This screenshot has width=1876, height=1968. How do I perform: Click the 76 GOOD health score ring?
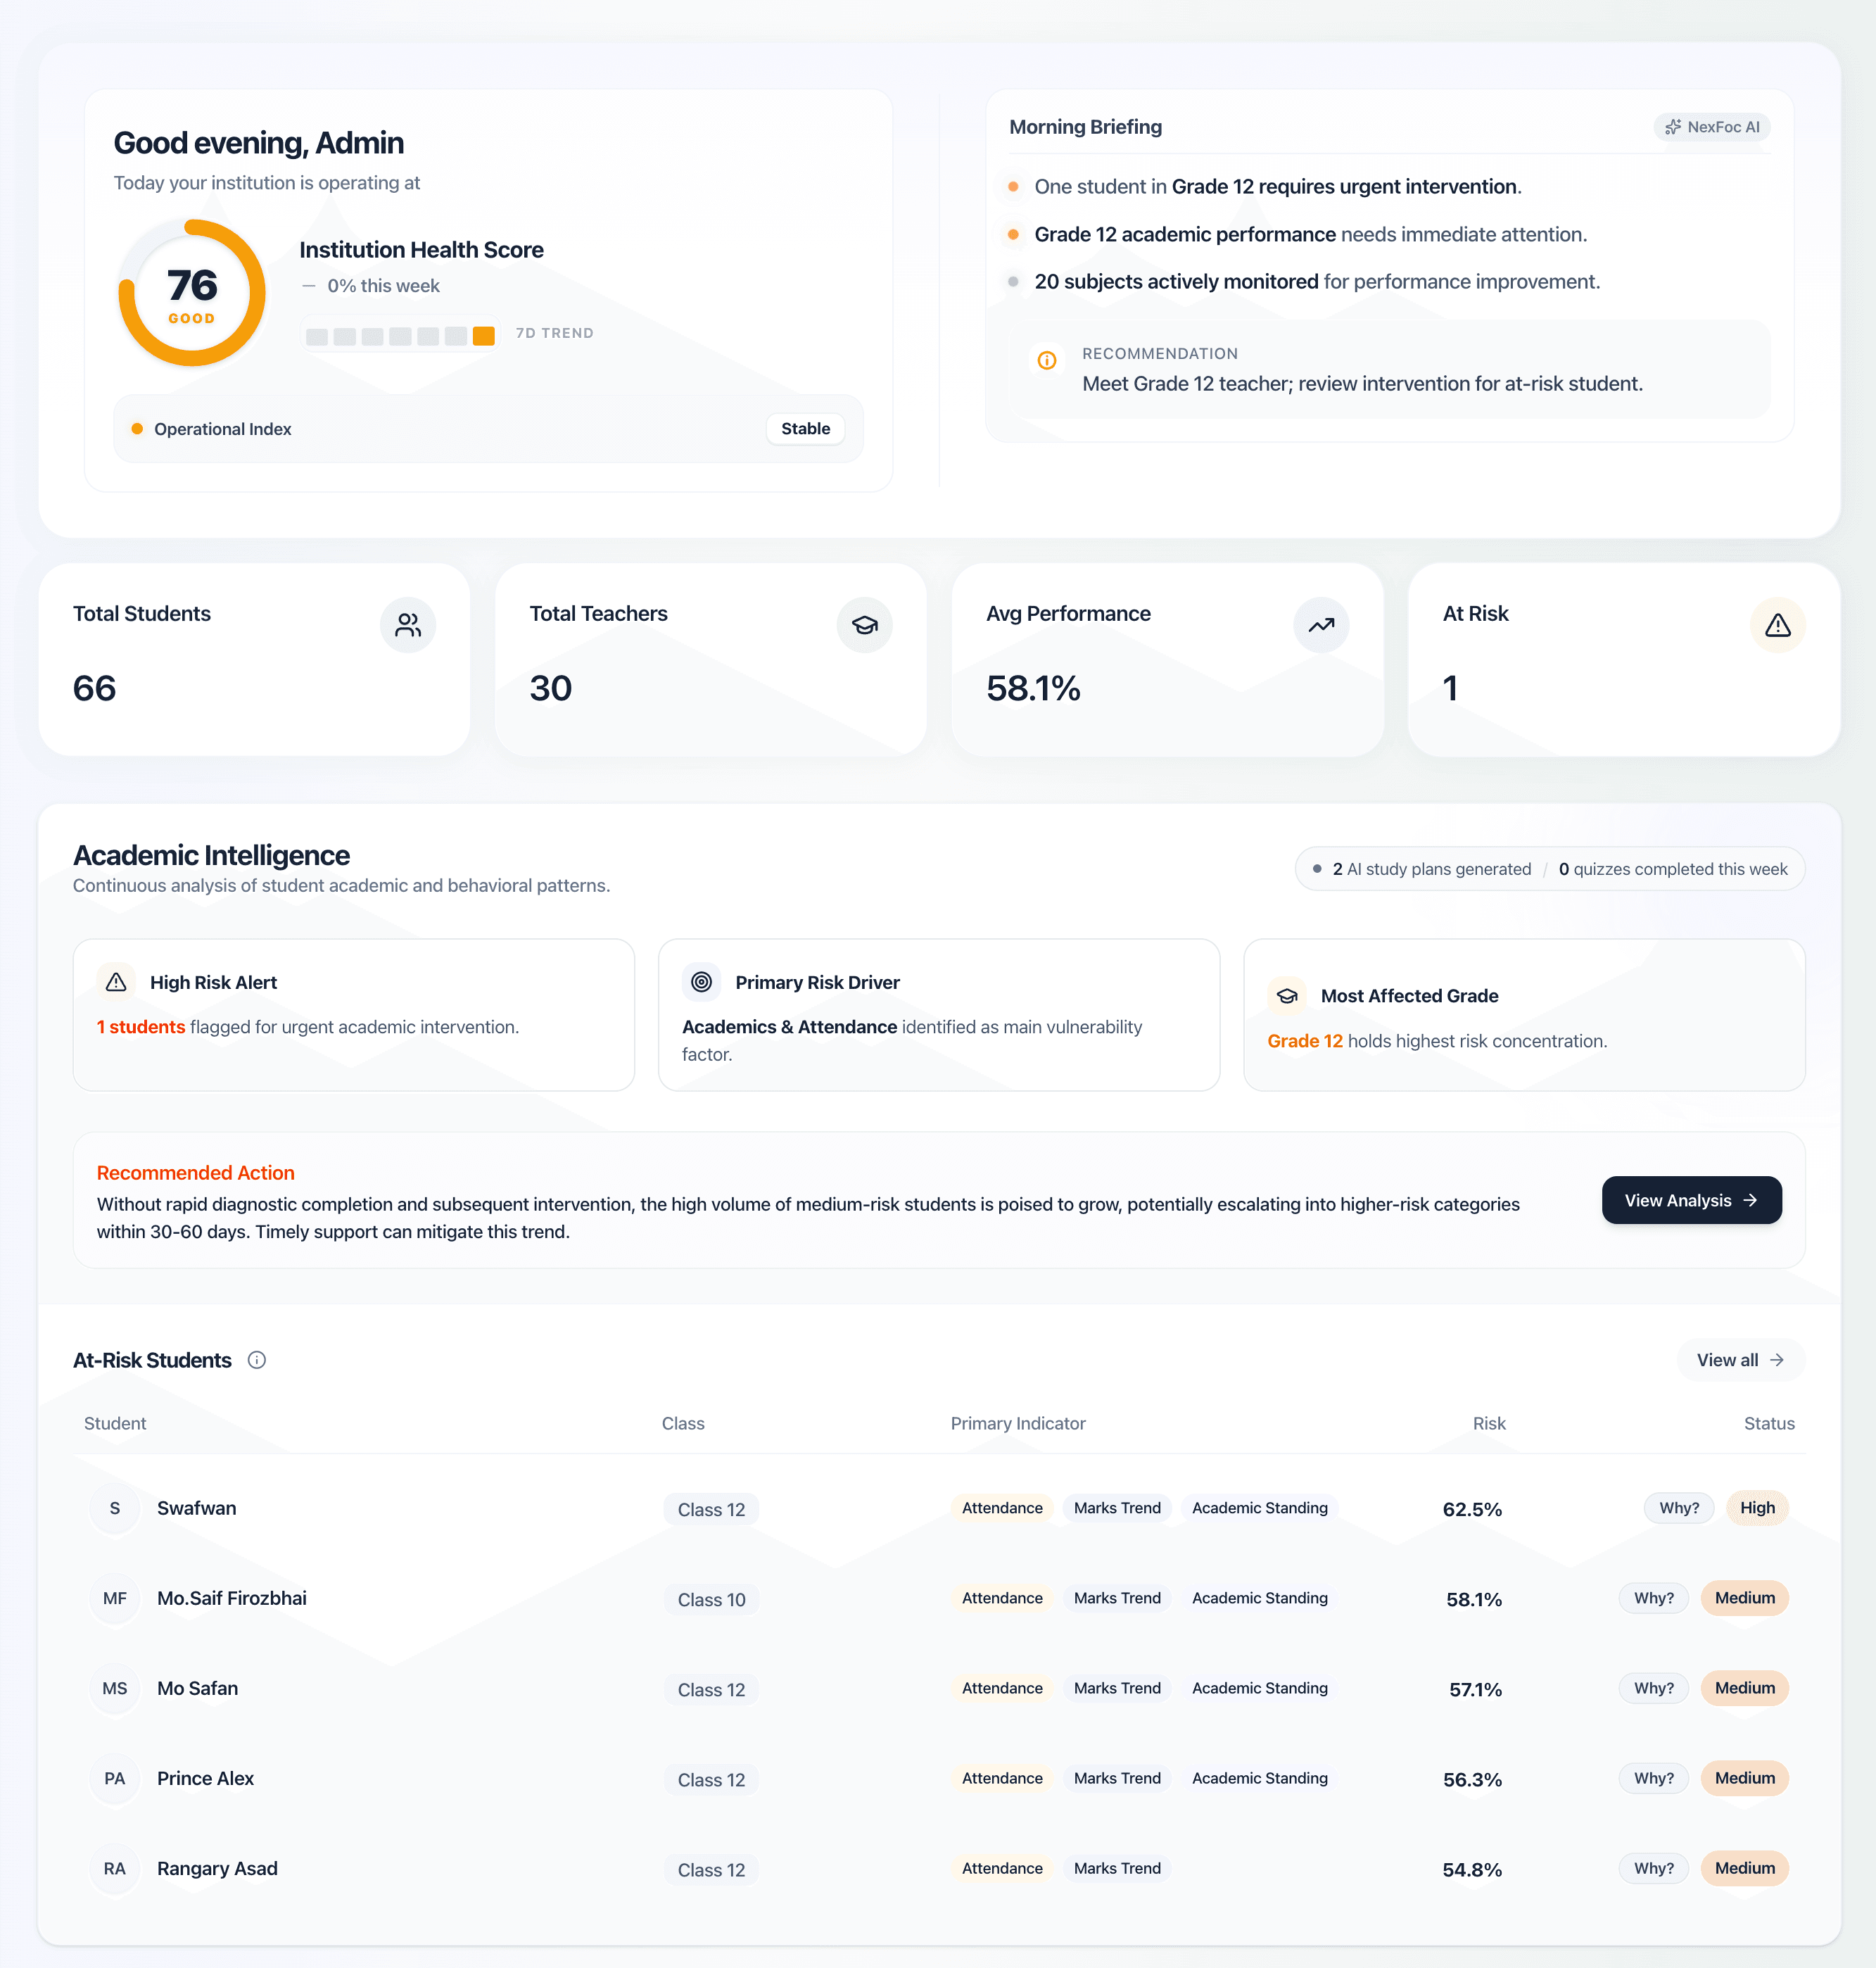tap(192, 293)
